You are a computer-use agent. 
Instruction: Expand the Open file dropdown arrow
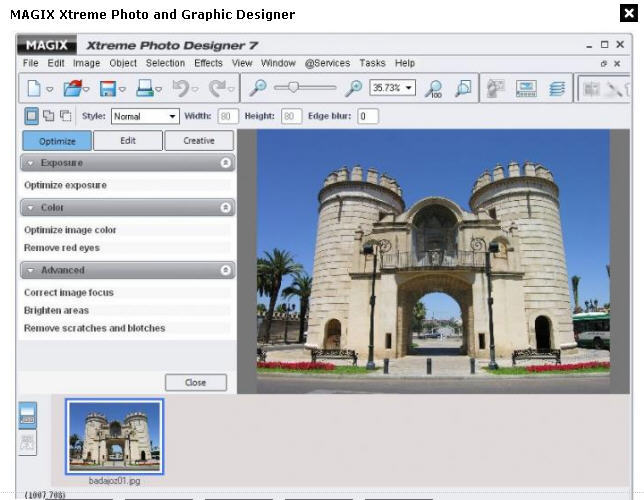coord(86,89)
